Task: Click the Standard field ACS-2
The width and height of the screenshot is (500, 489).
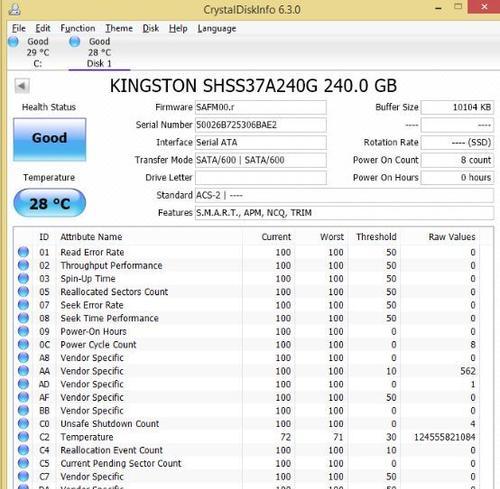Action: (x=344, y=195)
